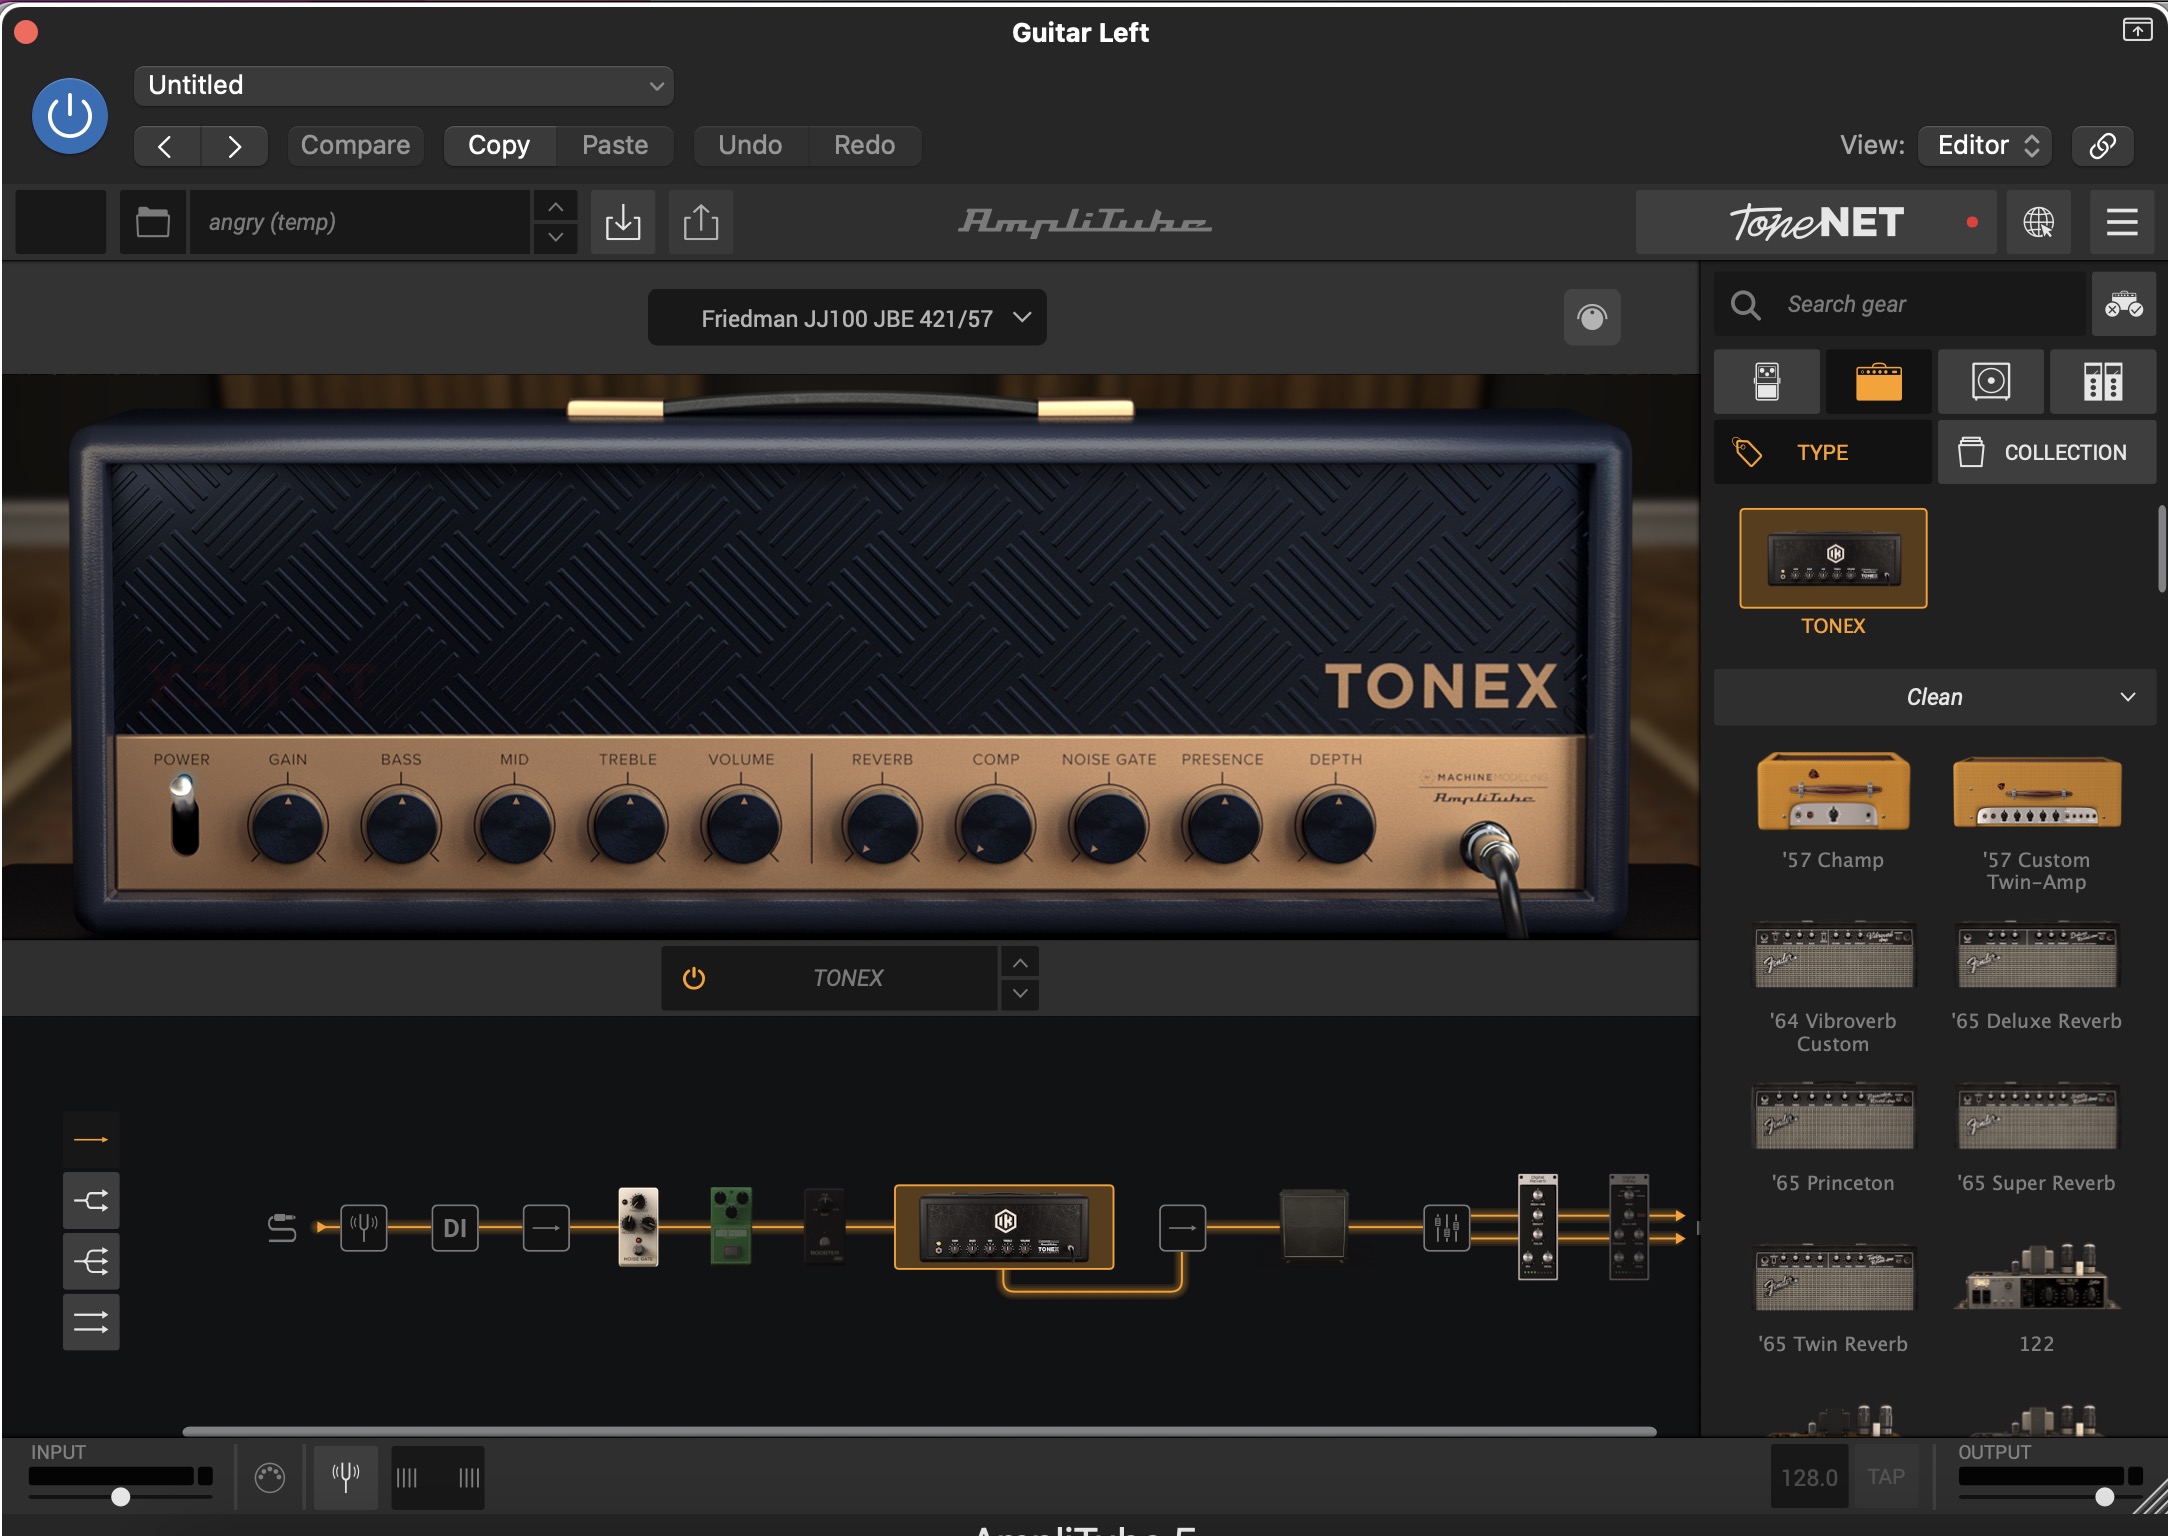Click the DI block in signal chain

click(x=455, y=1227)
